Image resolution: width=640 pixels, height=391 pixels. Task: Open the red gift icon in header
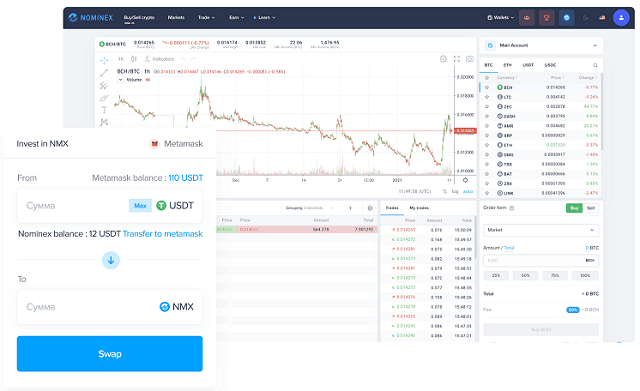527,18
